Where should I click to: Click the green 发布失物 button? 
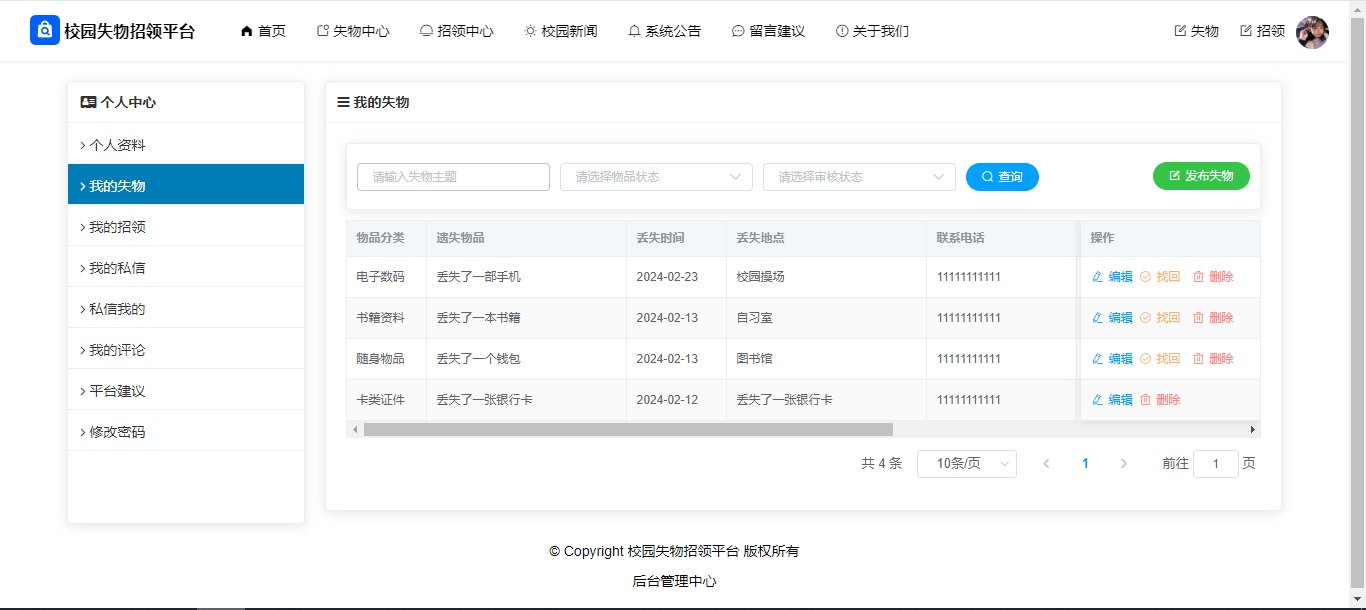pyautogui.click(x=1201, y=176)
